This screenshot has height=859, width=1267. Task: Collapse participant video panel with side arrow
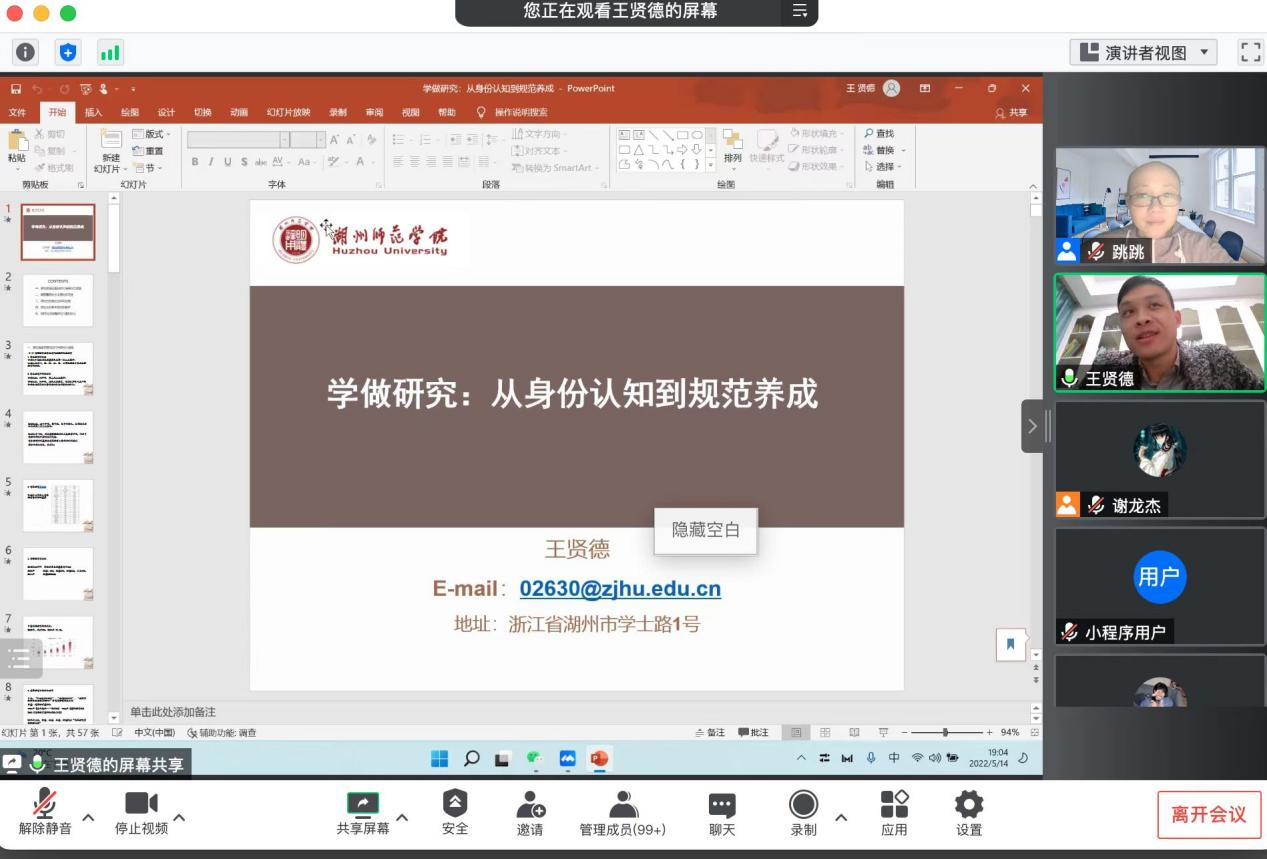[1032, 426]
